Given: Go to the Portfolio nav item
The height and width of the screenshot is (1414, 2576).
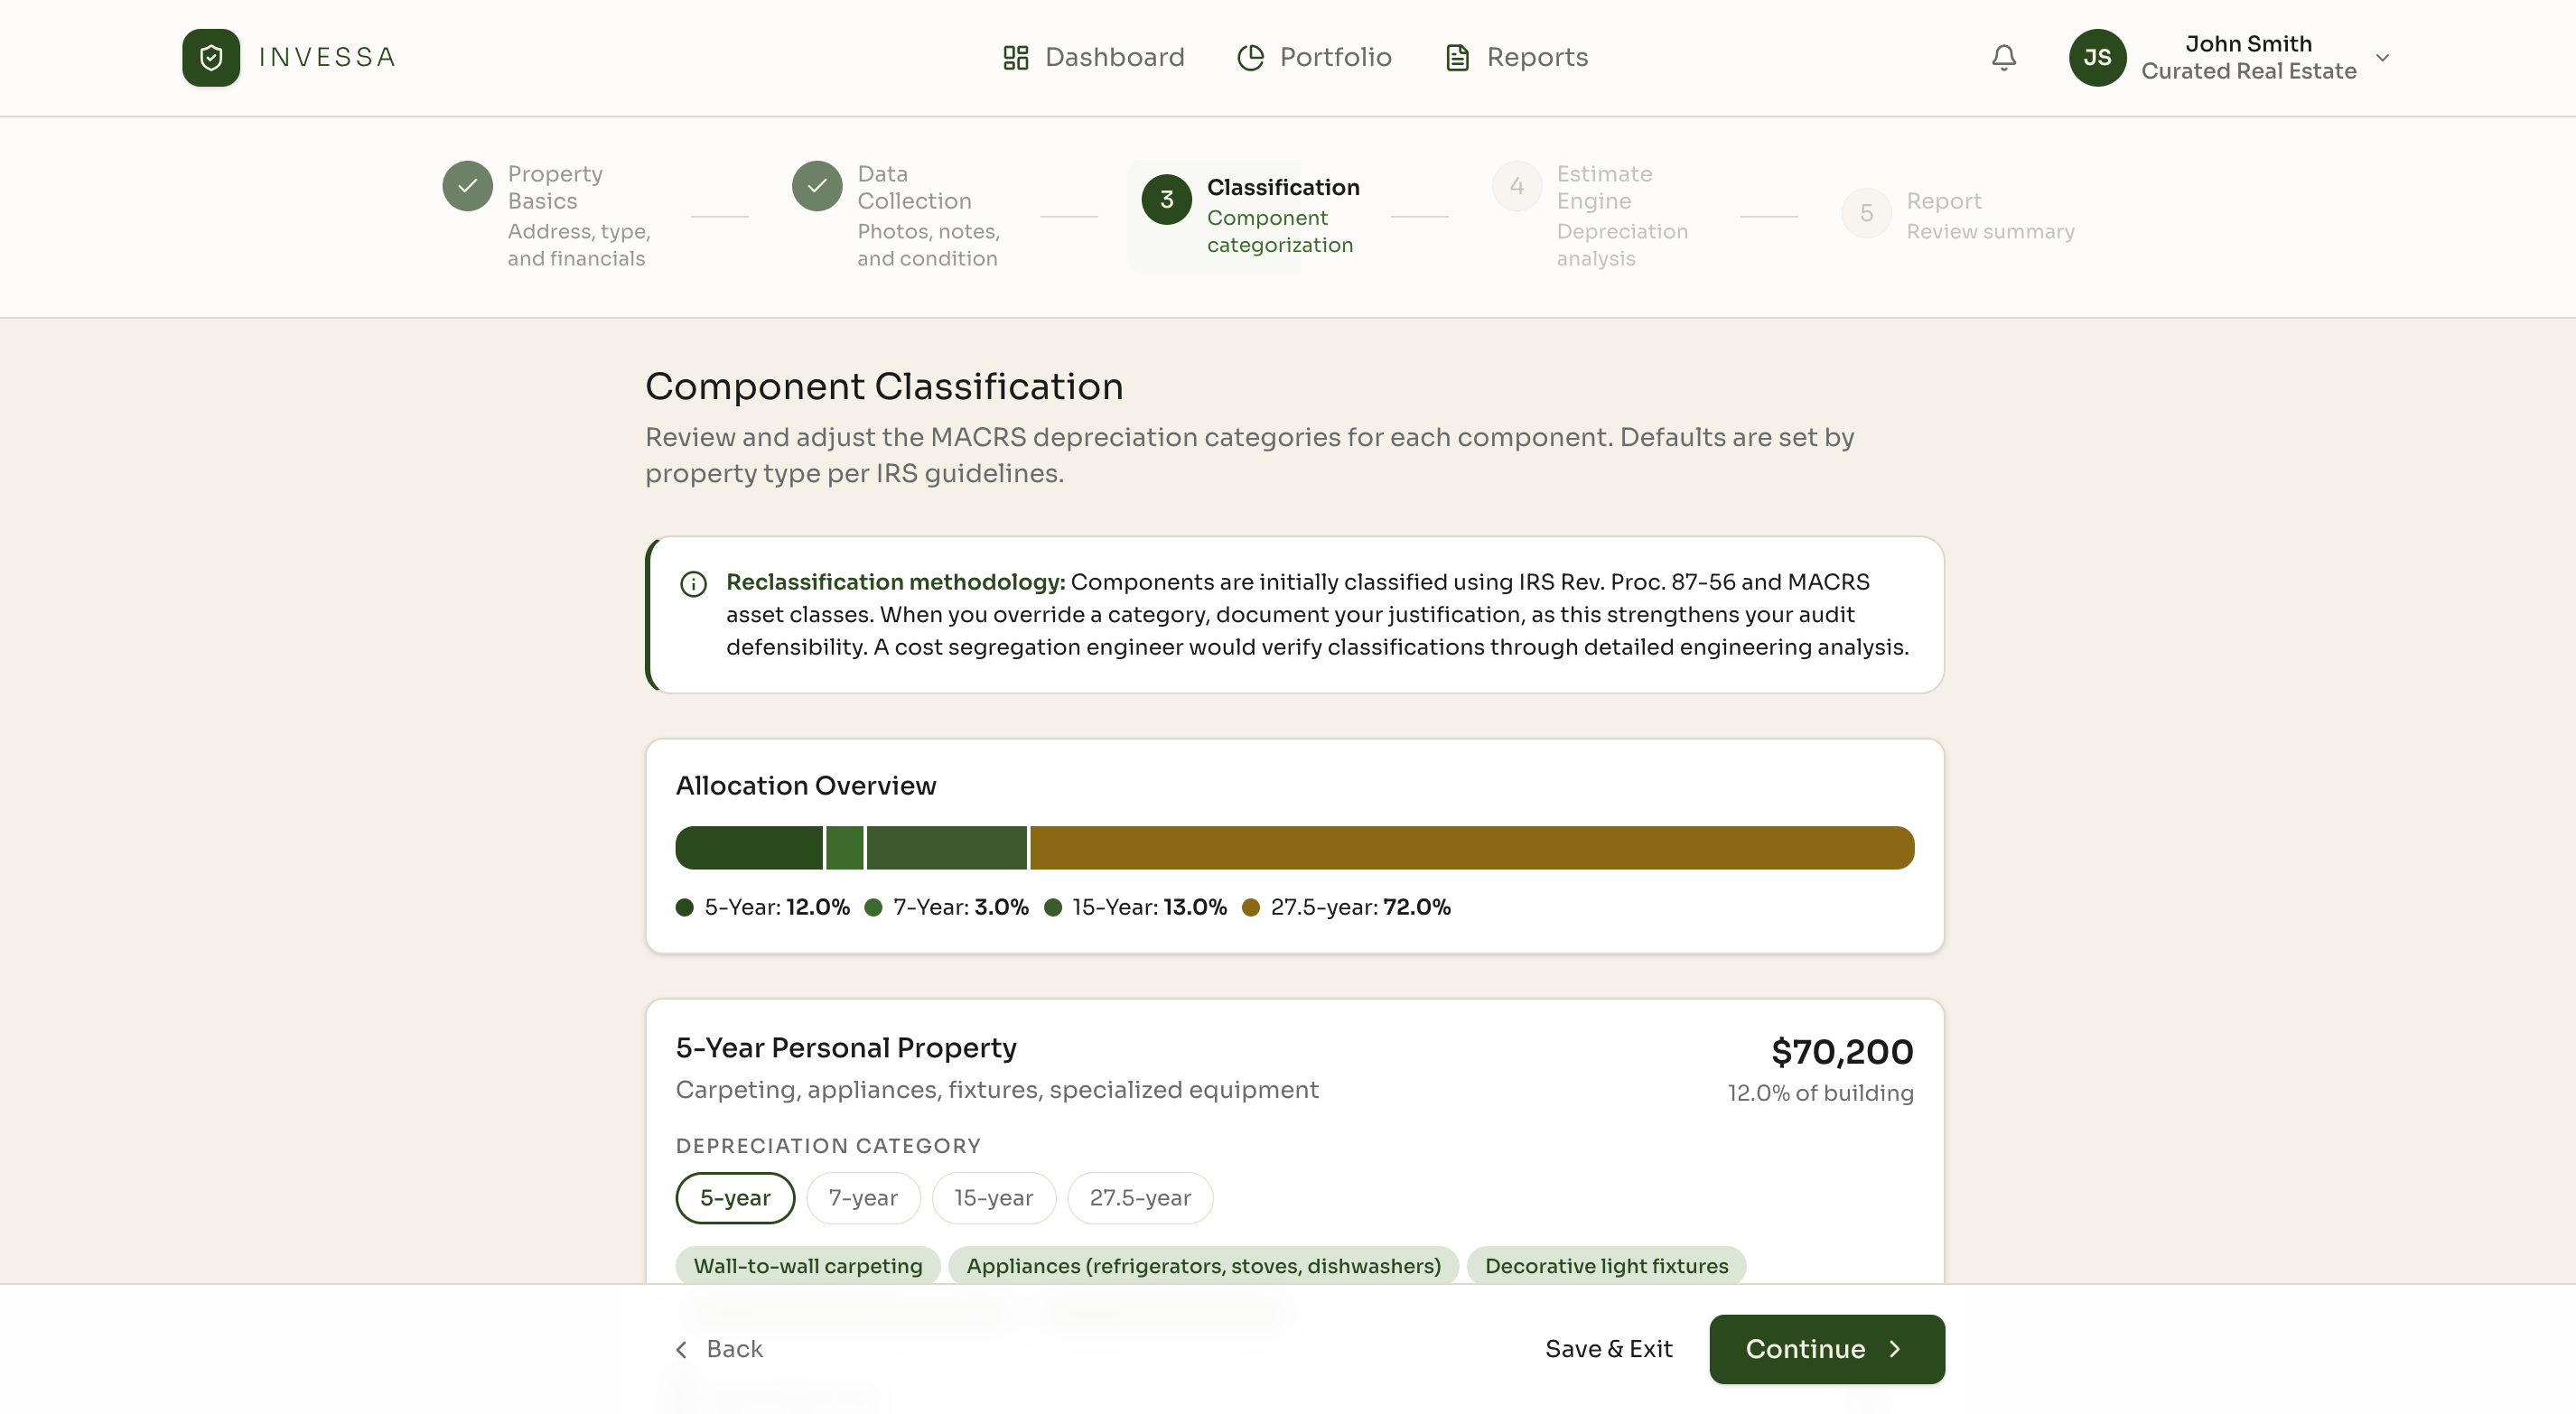Looking at the screenshot, I should 1314,57.
